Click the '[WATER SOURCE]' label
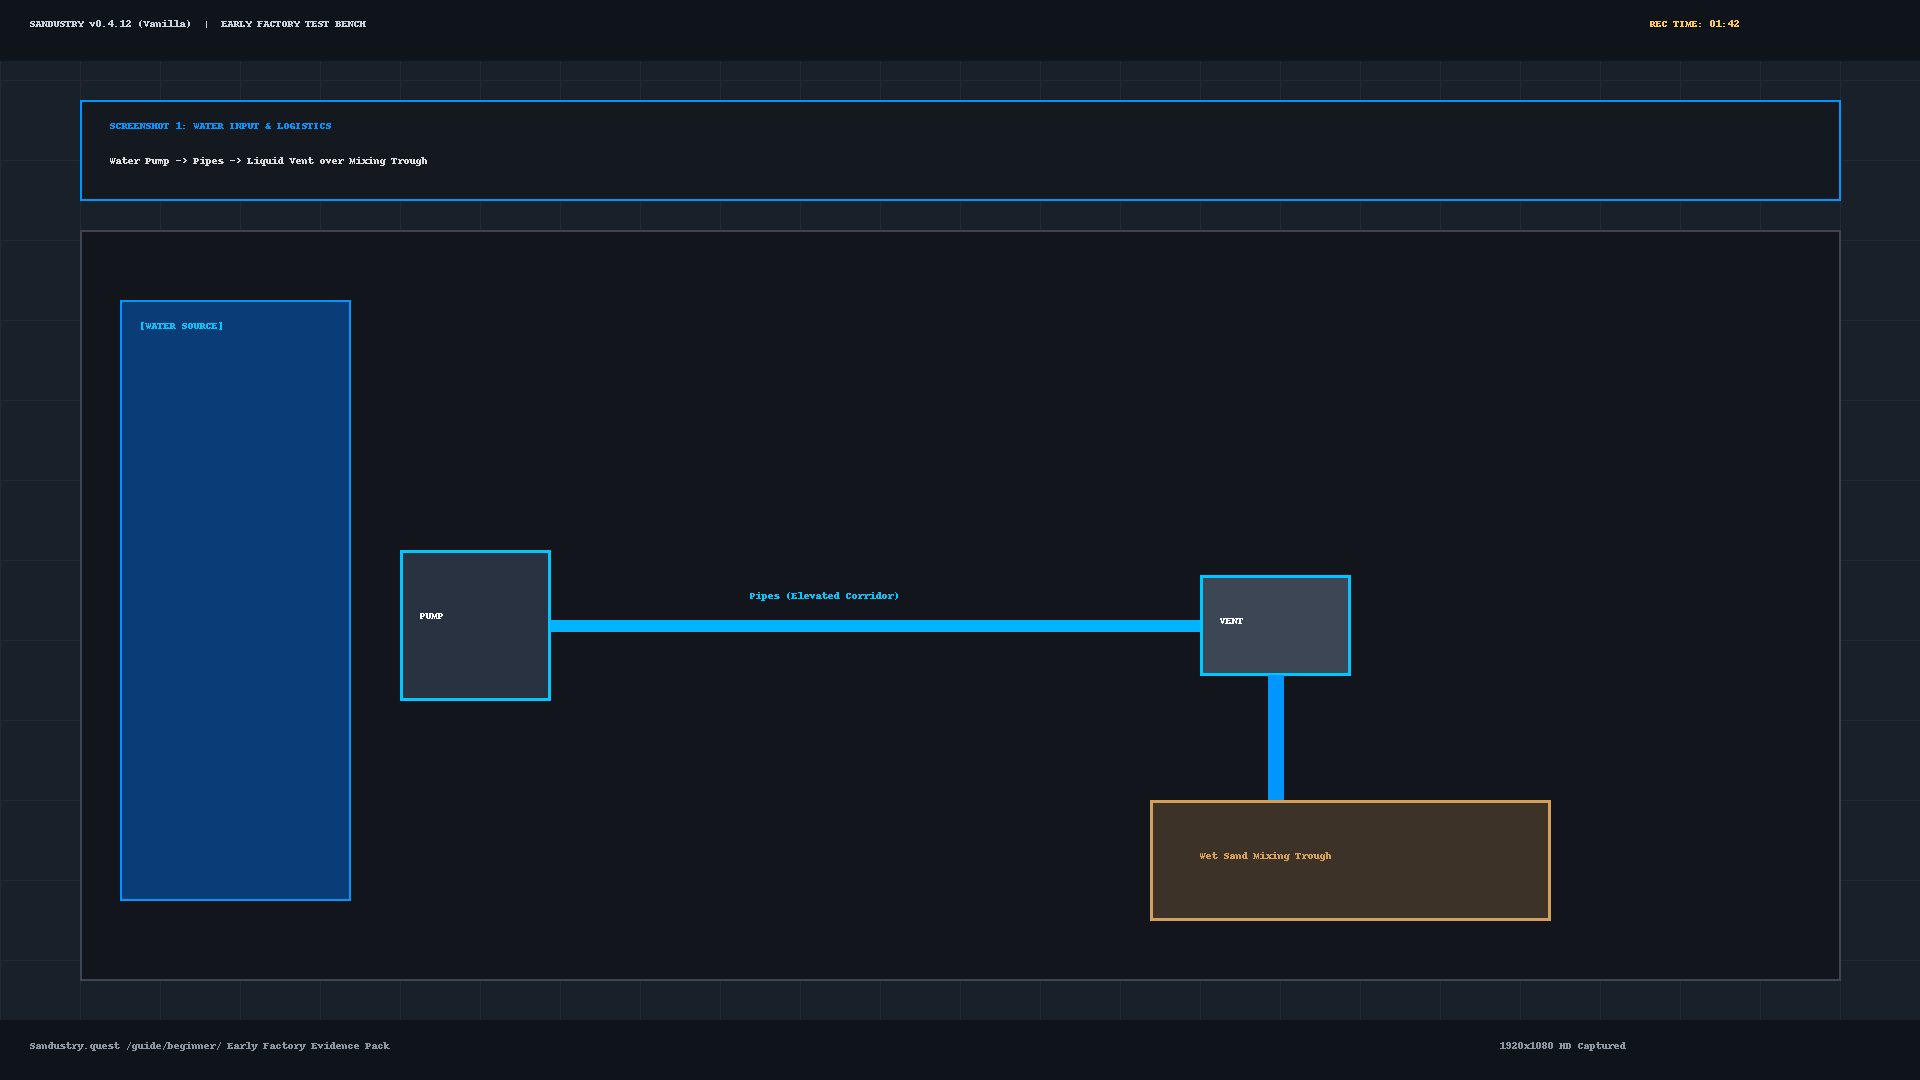The width and height of the screenshot is (1920, 1080). pos(181,326)
